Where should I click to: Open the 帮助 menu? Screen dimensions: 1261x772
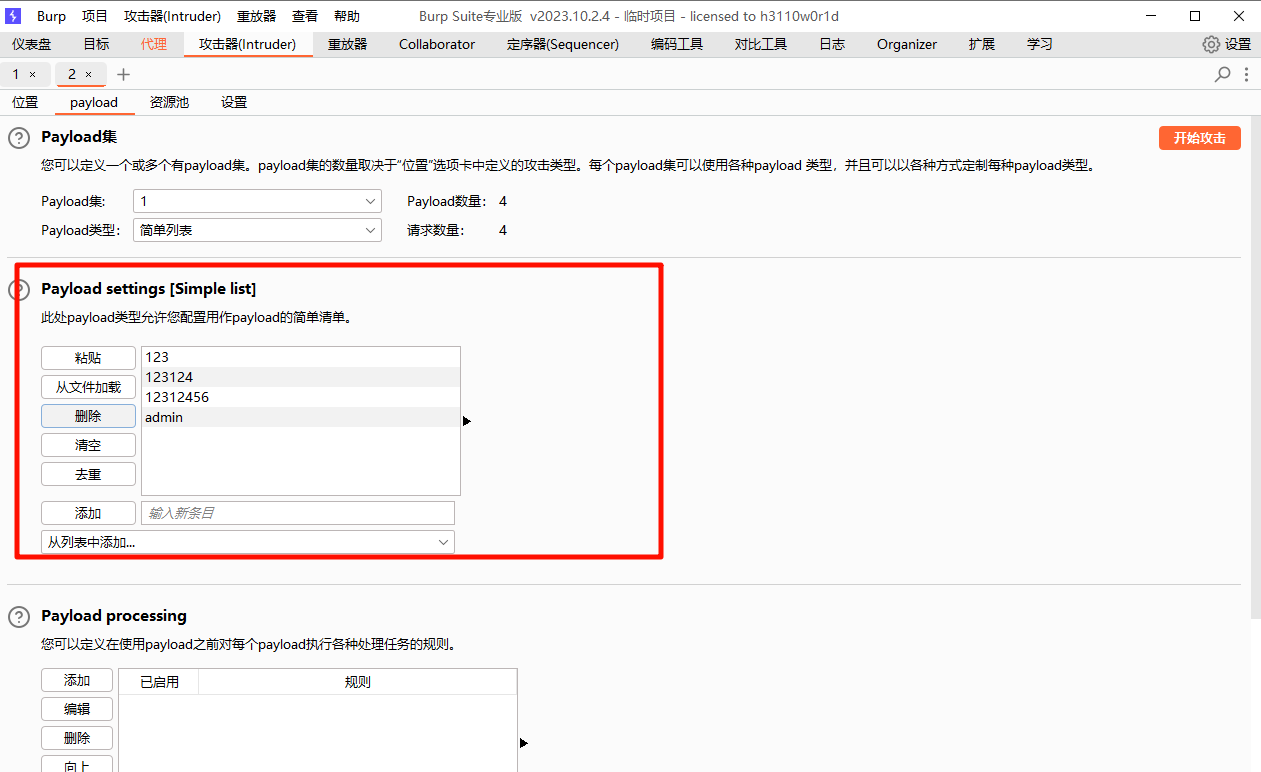347,16
